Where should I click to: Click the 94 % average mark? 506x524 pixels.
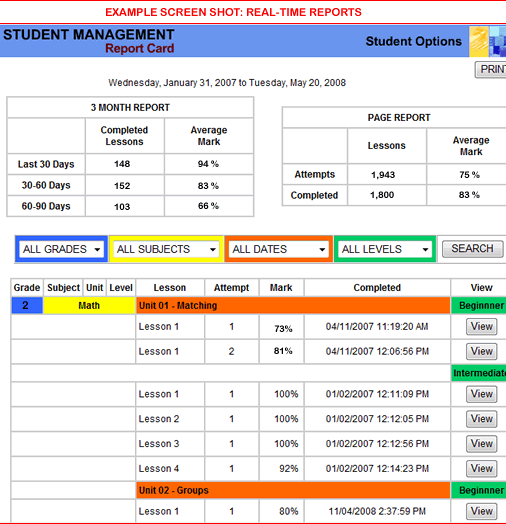pyautogui.click(x=208, y=164)
